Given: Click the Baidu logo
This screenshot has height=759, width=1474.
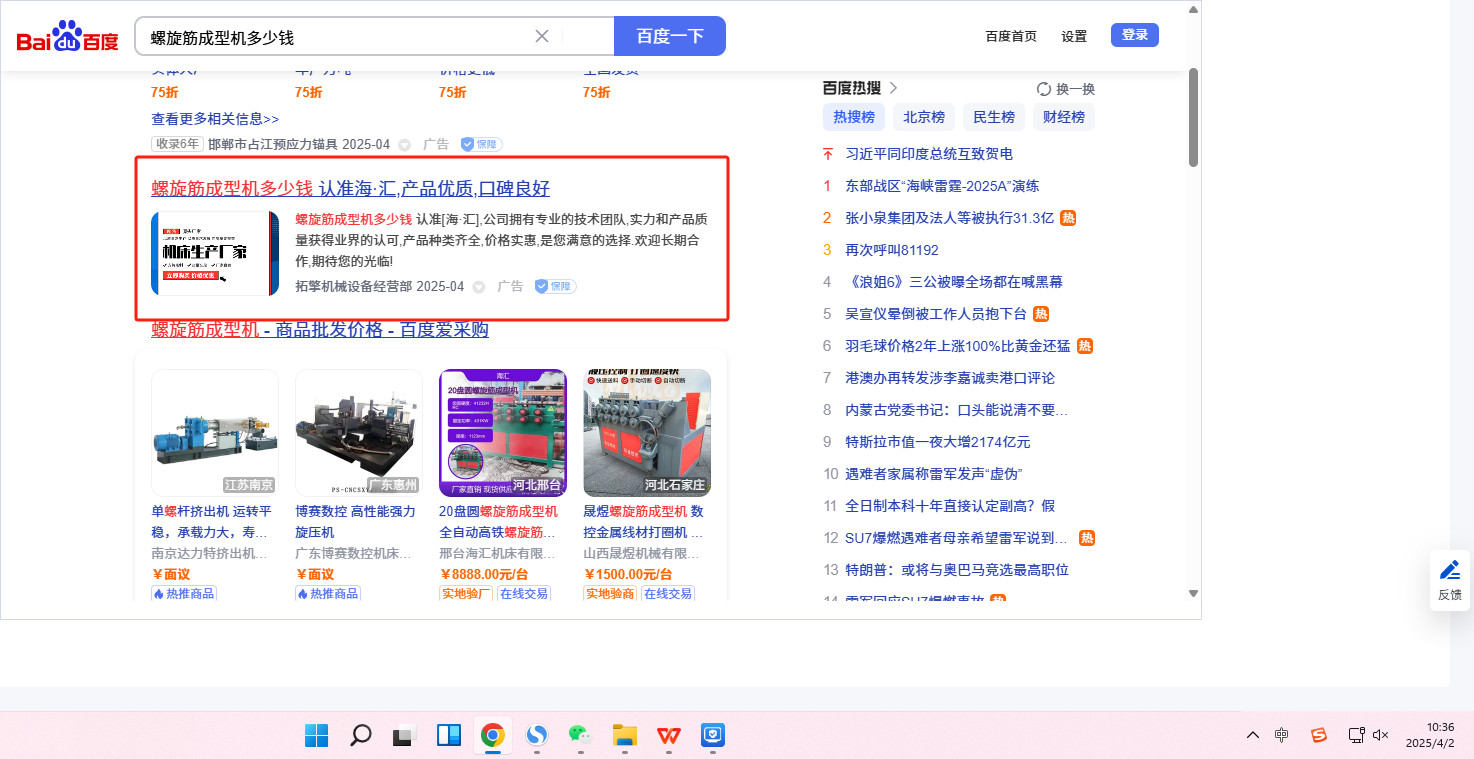Looking at the screenshot, I should pos(67,37).
